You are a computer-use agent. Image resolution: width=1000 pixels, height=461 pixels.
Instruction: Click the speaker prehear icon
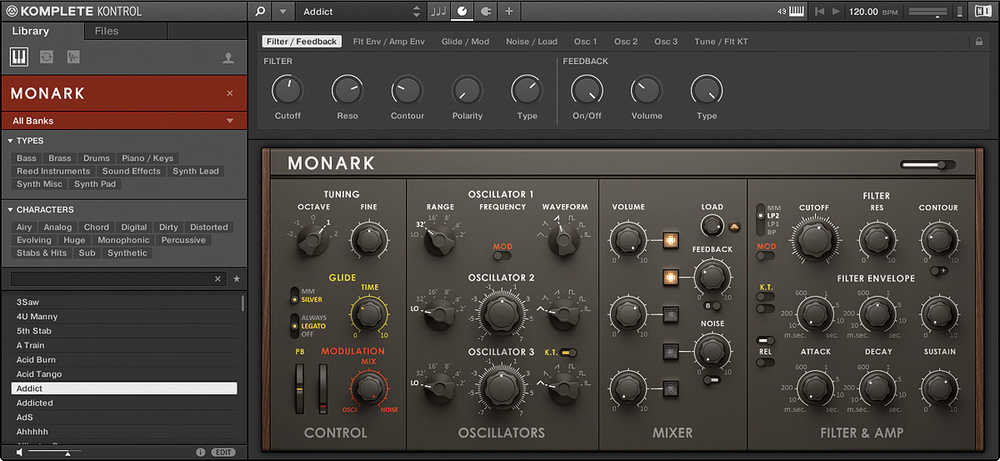click(20, 452)
